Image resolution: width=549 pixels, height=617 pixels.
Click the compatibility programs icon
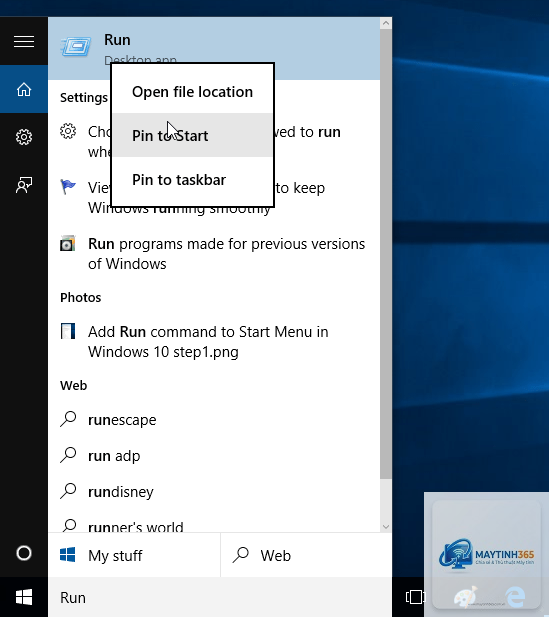pyautogui.click(x=67, y=243)
